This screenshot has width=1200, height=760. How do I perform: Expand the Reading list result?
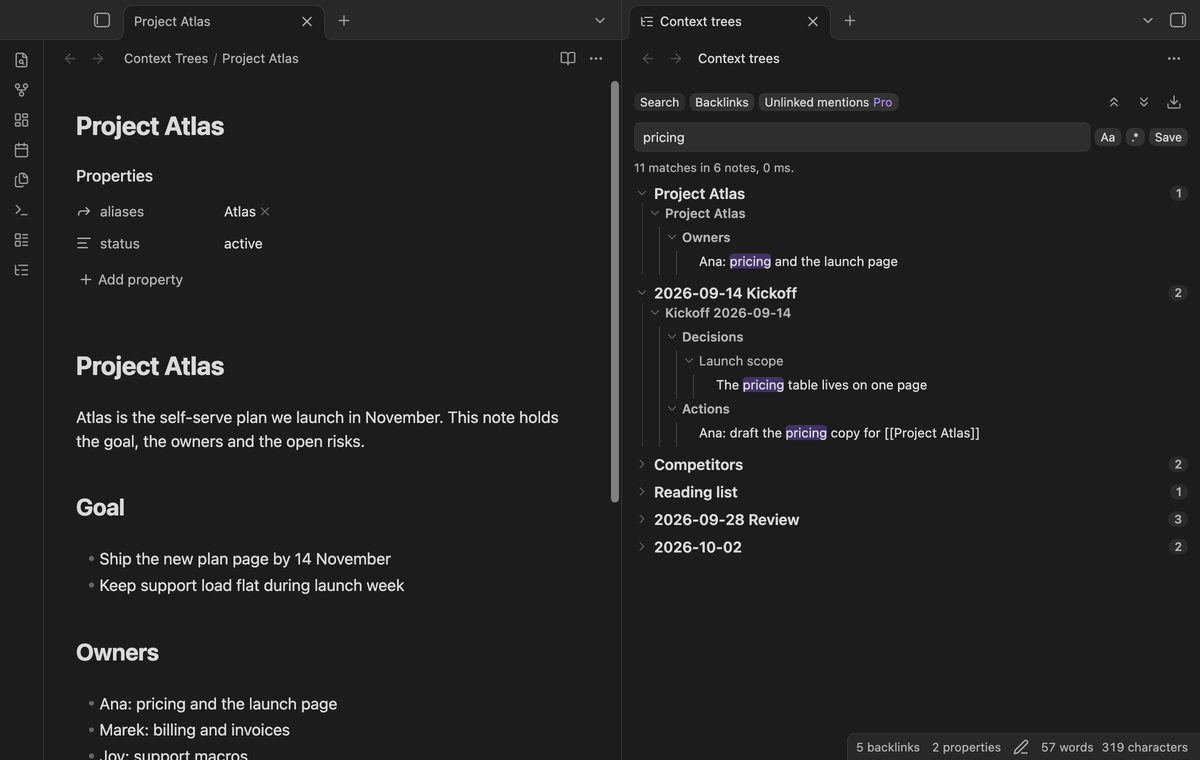(x=642, y=492)
